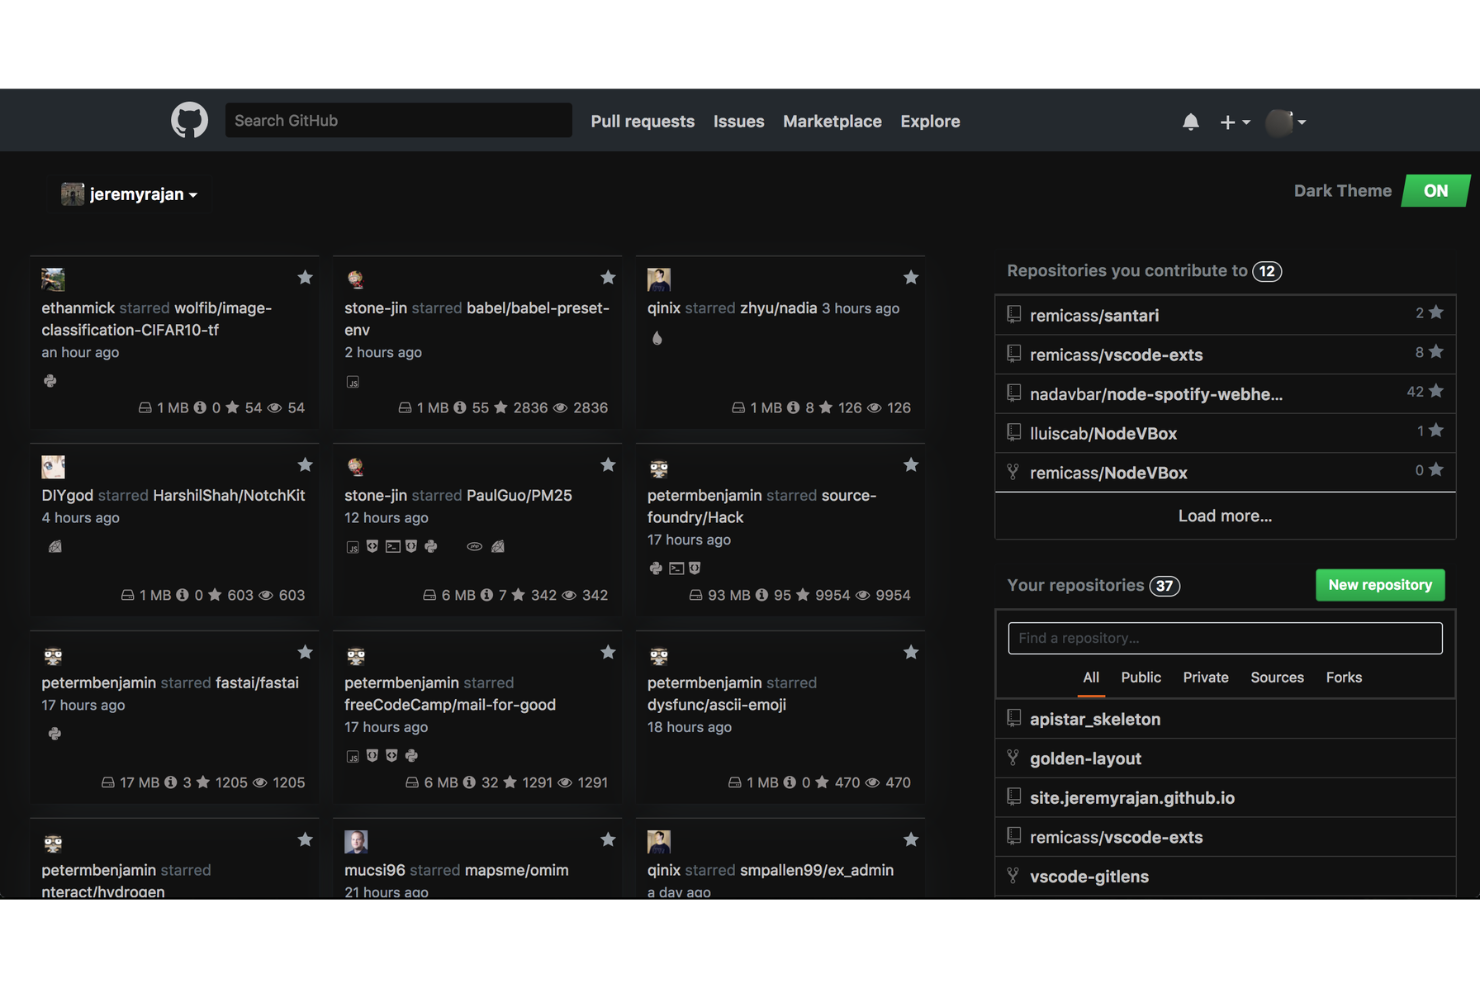1480x987 pixels.
Task: Click Load more repositories
Action: pos(1224,515)
